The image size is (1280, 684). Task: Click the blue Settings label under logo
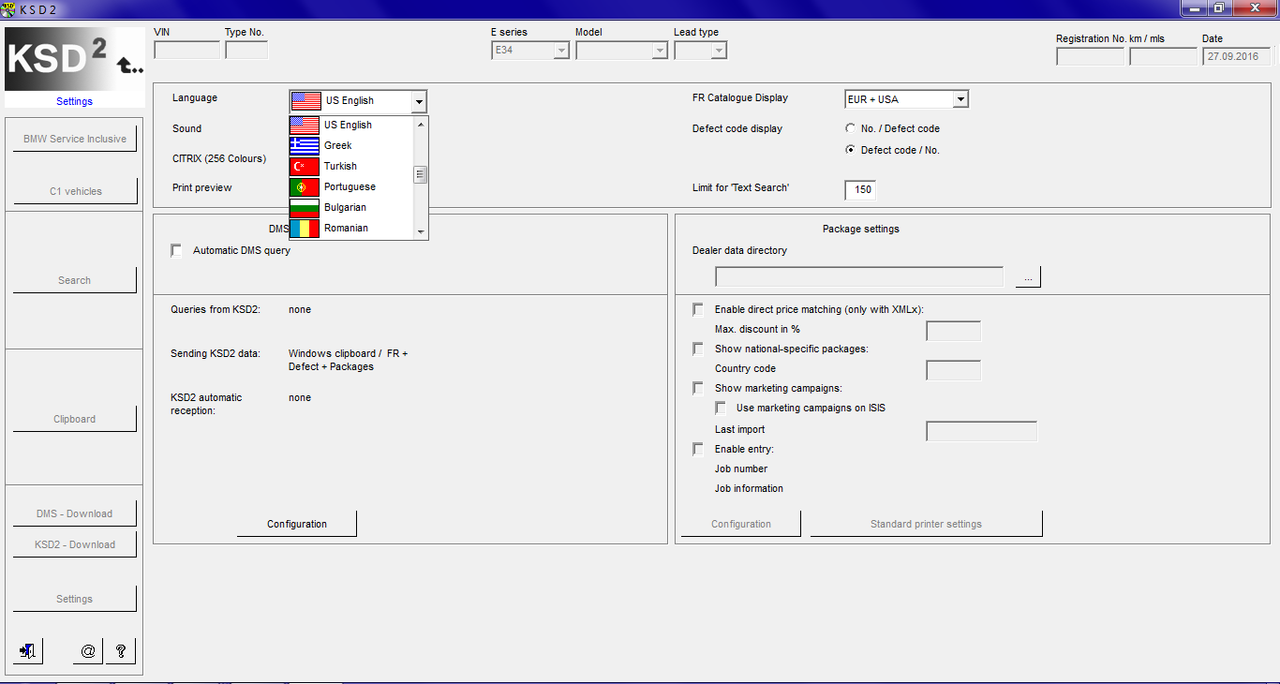tap(74, 101)
